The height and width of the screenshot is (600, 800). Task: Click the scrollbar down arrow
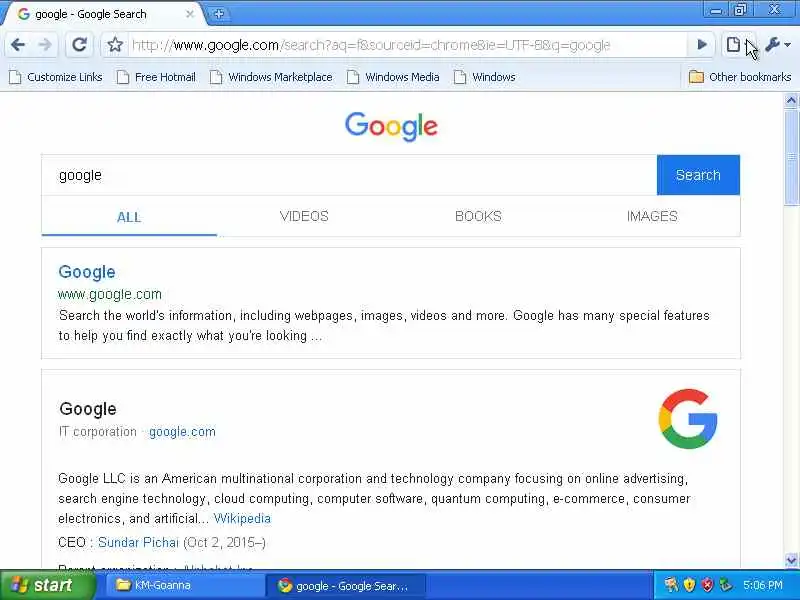pos(791,560)
